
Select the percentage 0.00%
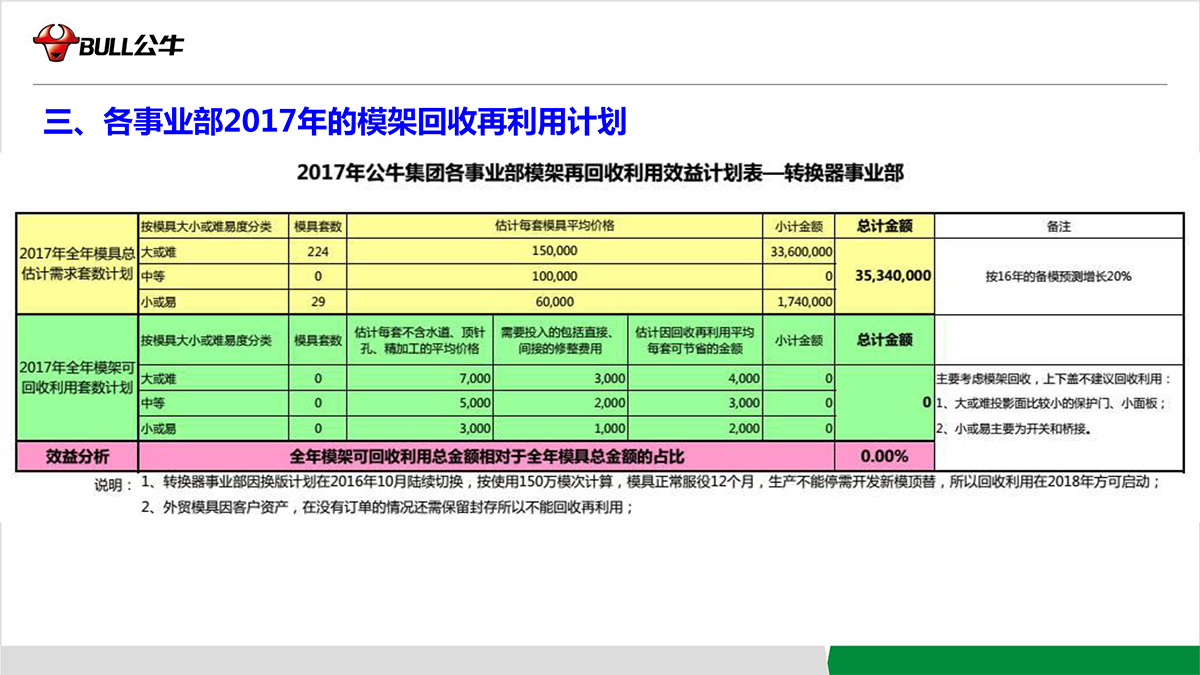click(884, 456)
